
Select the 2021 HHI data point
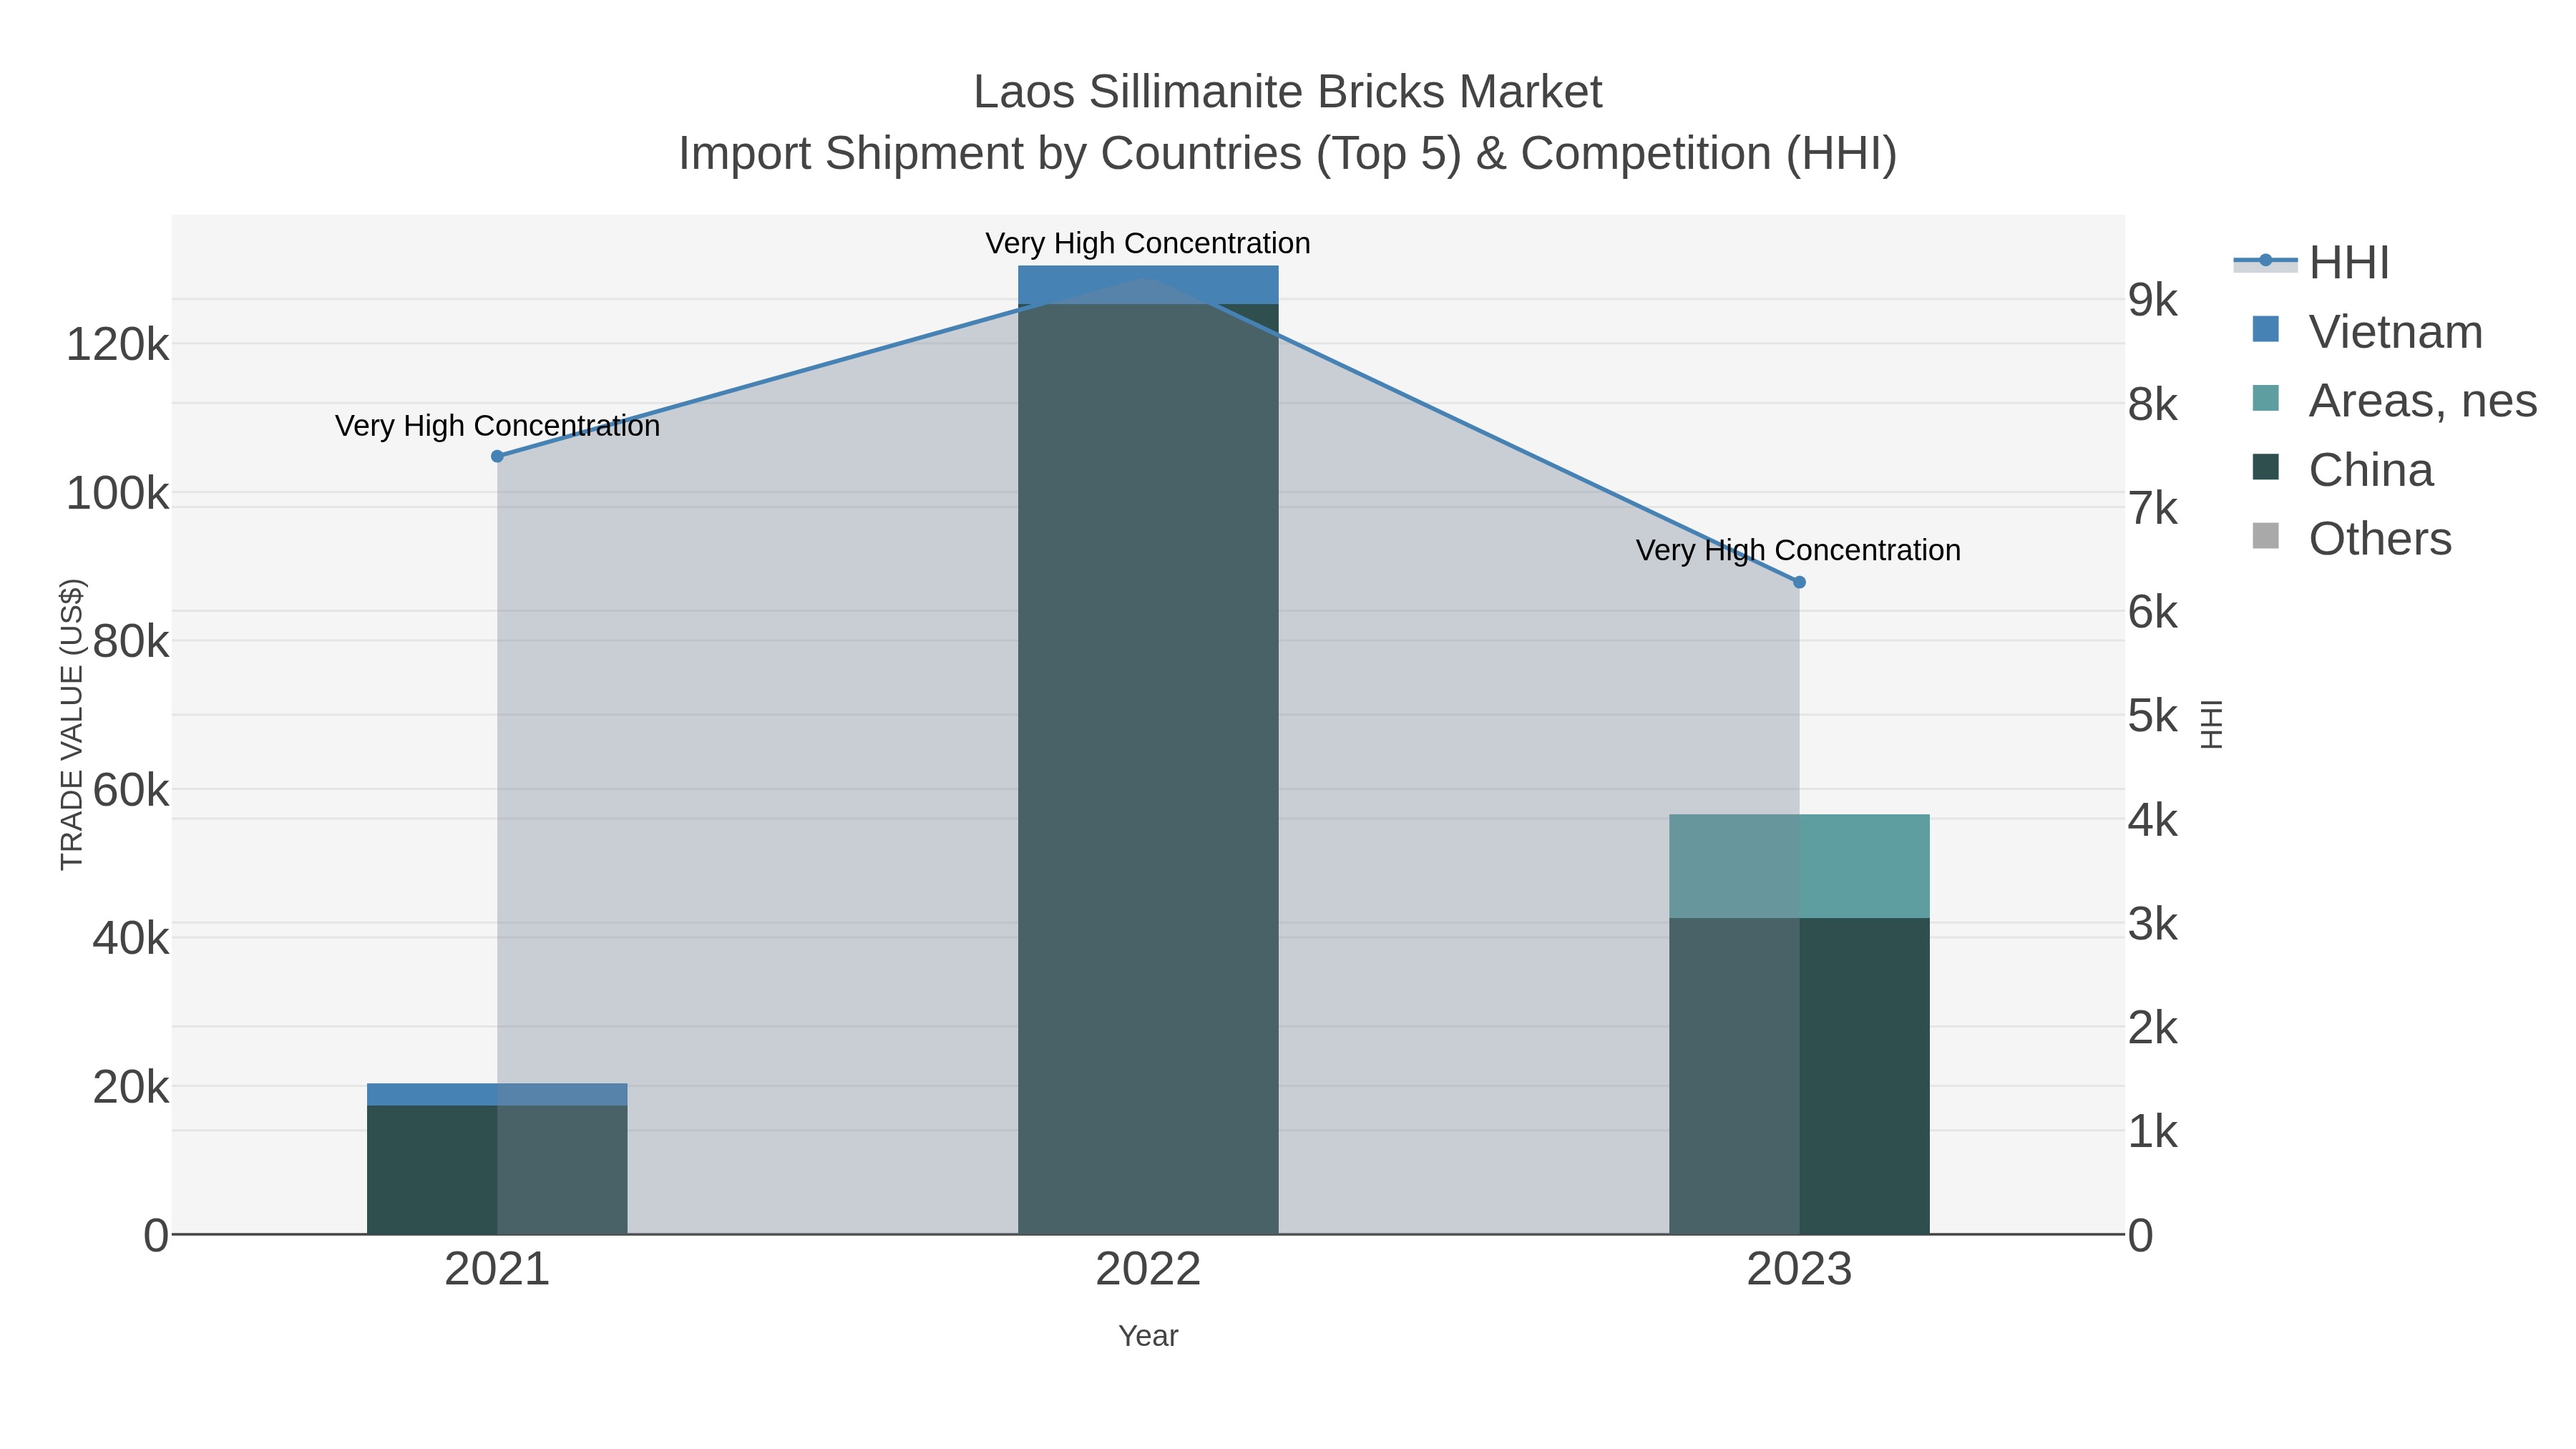[497, 456]
